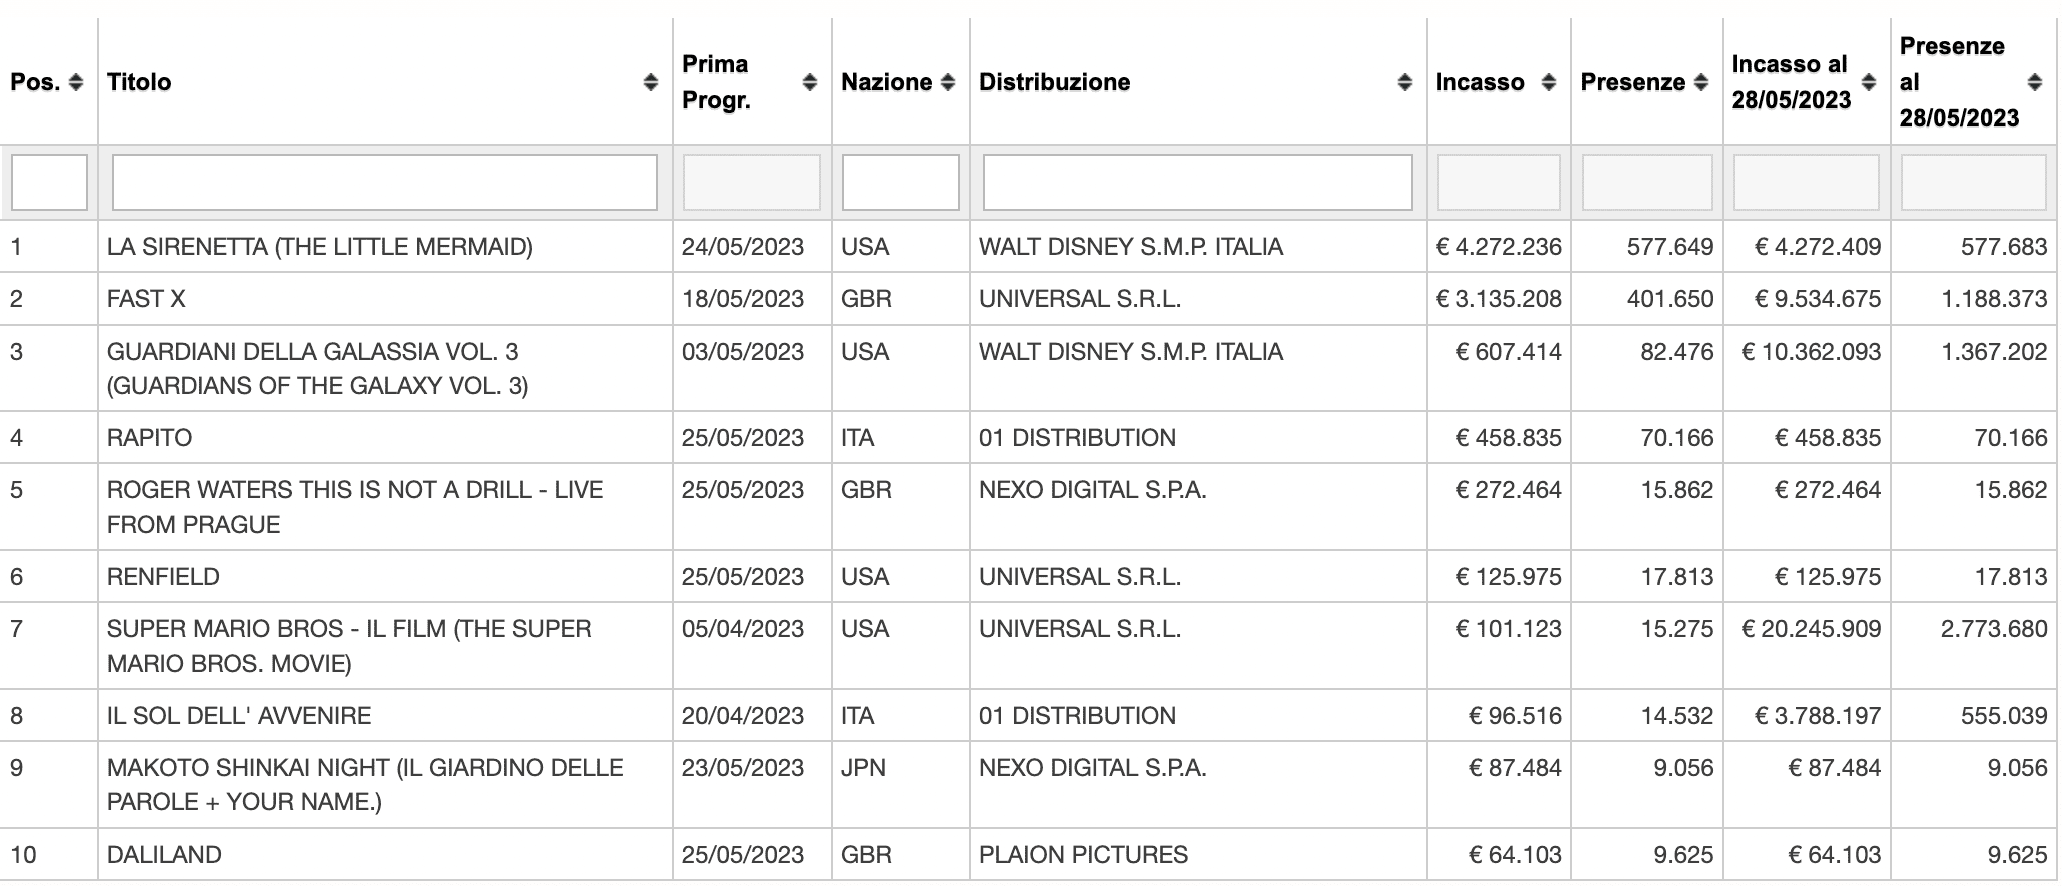
Task: Click PLAION PICTURES distributor cell
Action: pyautogui.click(x=1084, y=855)
